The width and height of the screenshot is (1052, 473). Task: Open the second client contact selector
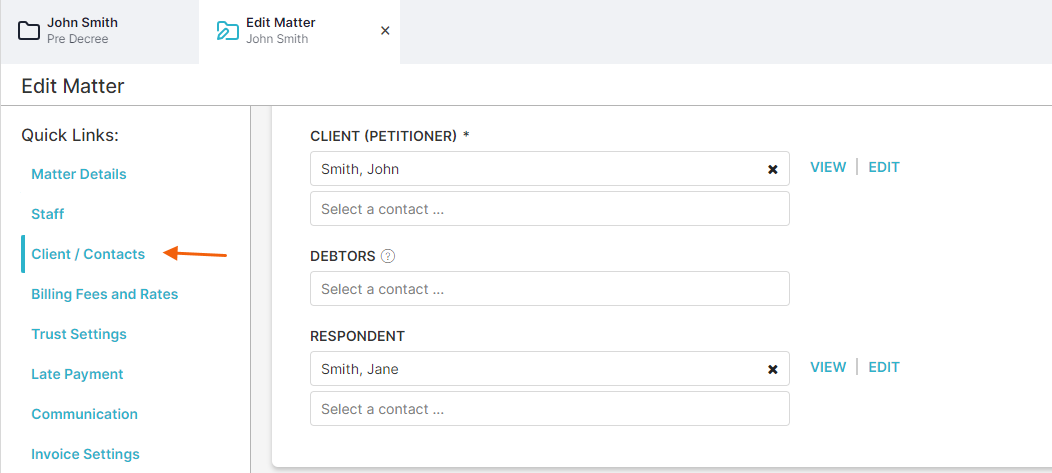[549, 209]
